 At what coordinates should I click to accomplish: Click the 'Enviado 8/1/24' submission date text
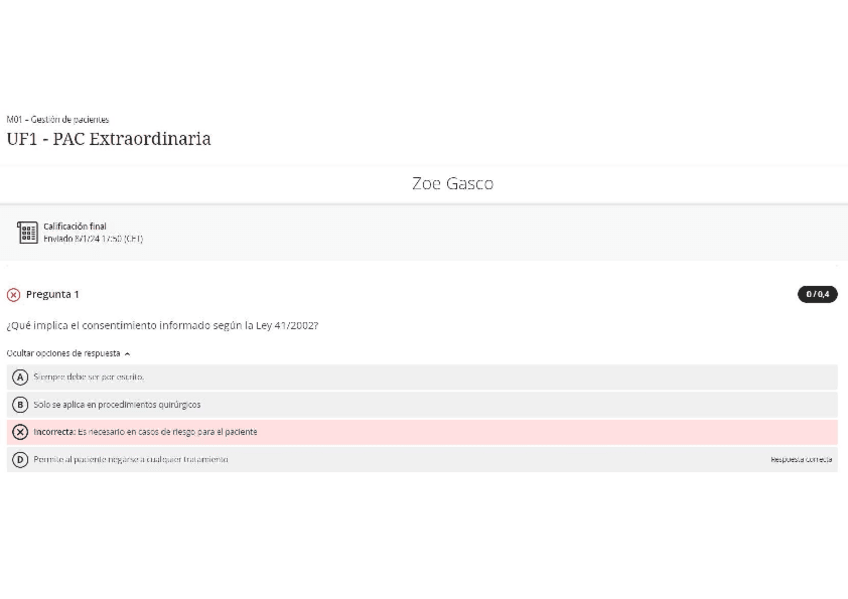point(93,239)
